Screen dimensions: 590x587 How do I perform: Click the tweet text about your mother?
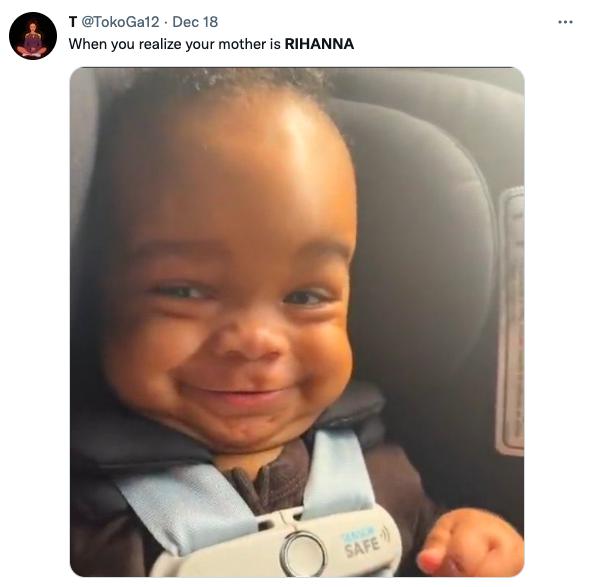coord(211,44)
